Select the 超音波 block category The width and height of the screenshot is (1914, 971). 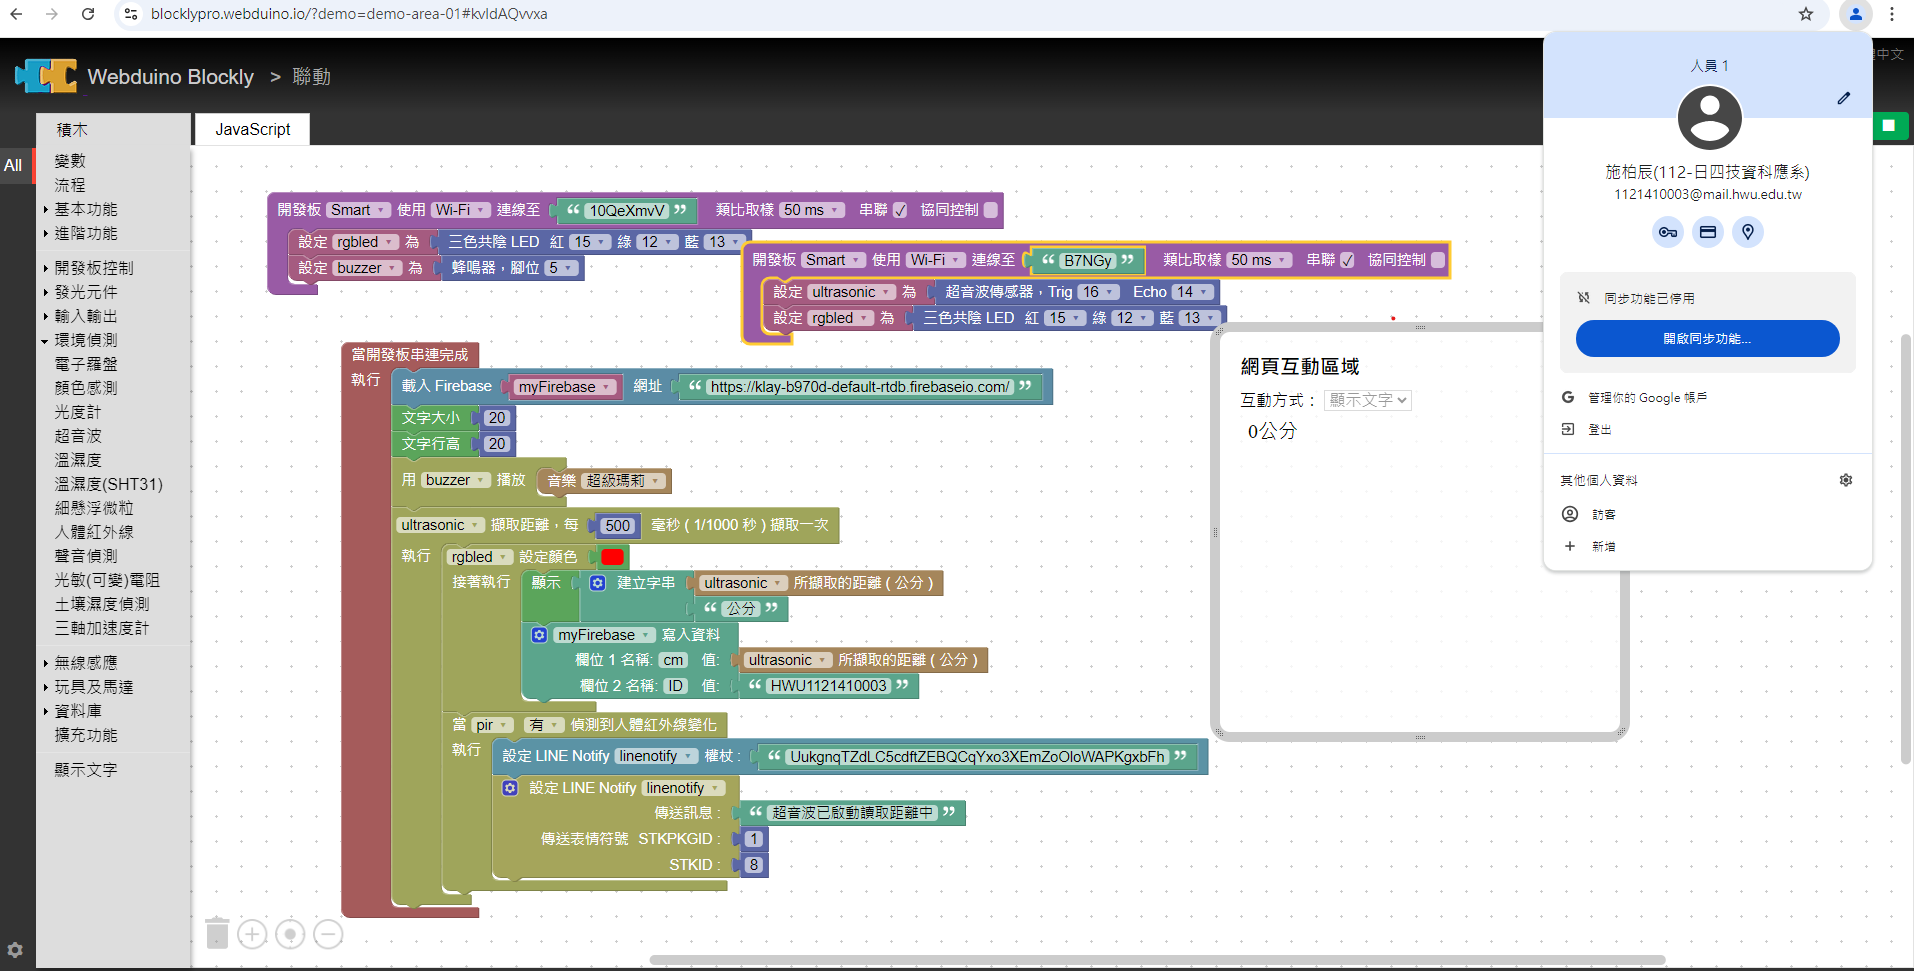[x=78, y=436]
